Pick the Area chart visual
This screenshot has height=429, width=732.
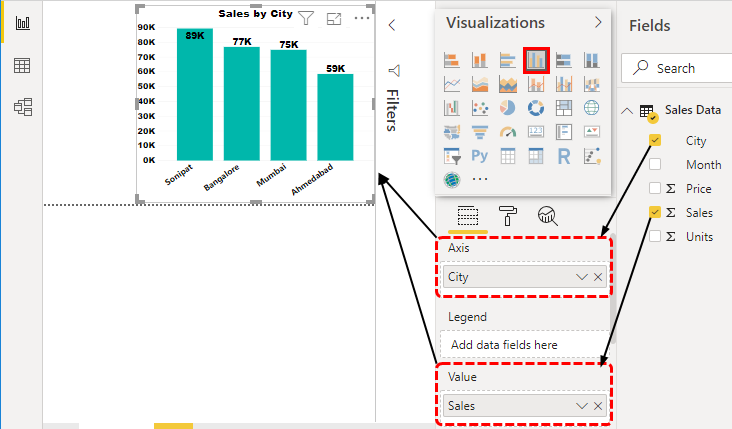(479, 84)
